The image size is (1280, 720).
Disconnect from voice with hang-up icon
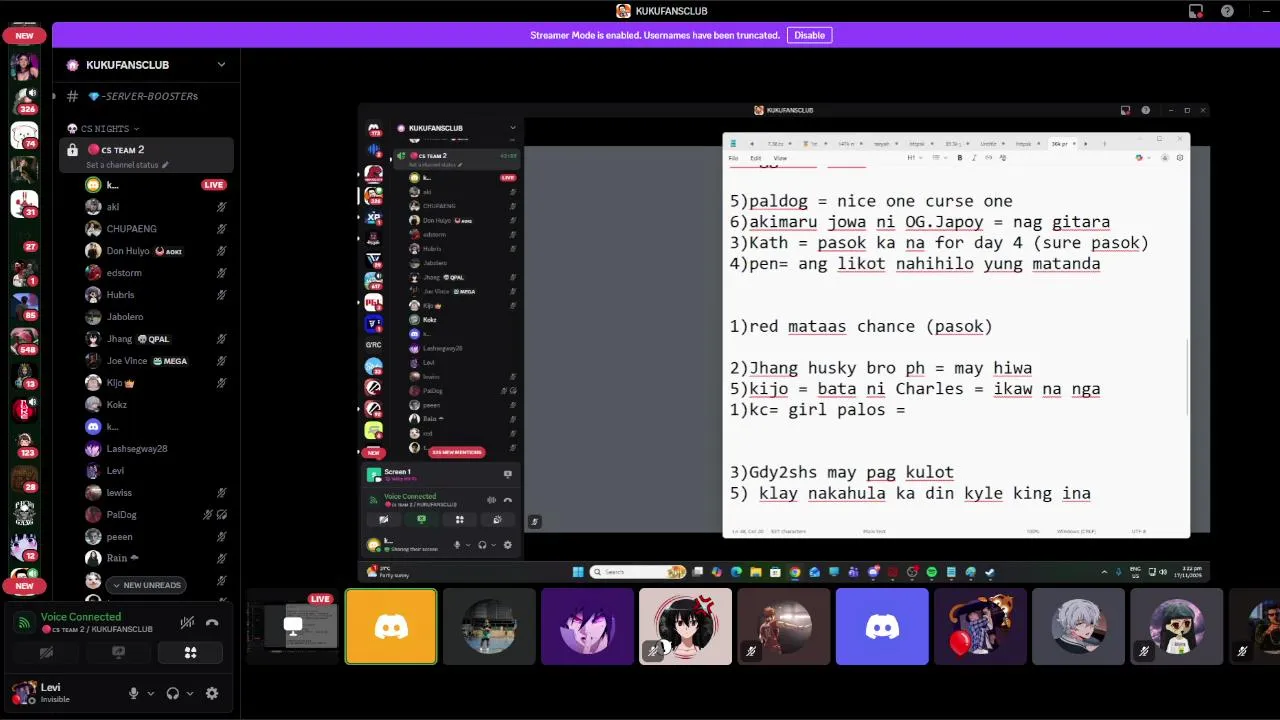click(212, 622)
